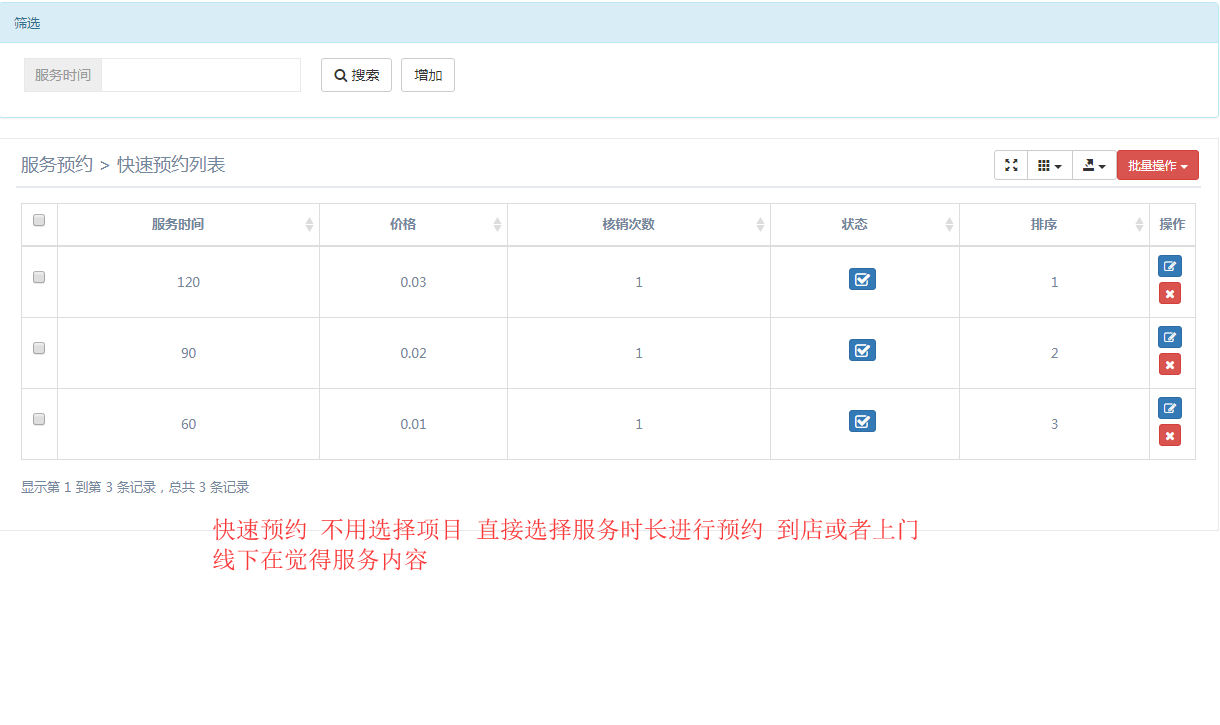Click the price cell 0.02
The width and height of the screenshot is (1220, 725).
[413, 353]
